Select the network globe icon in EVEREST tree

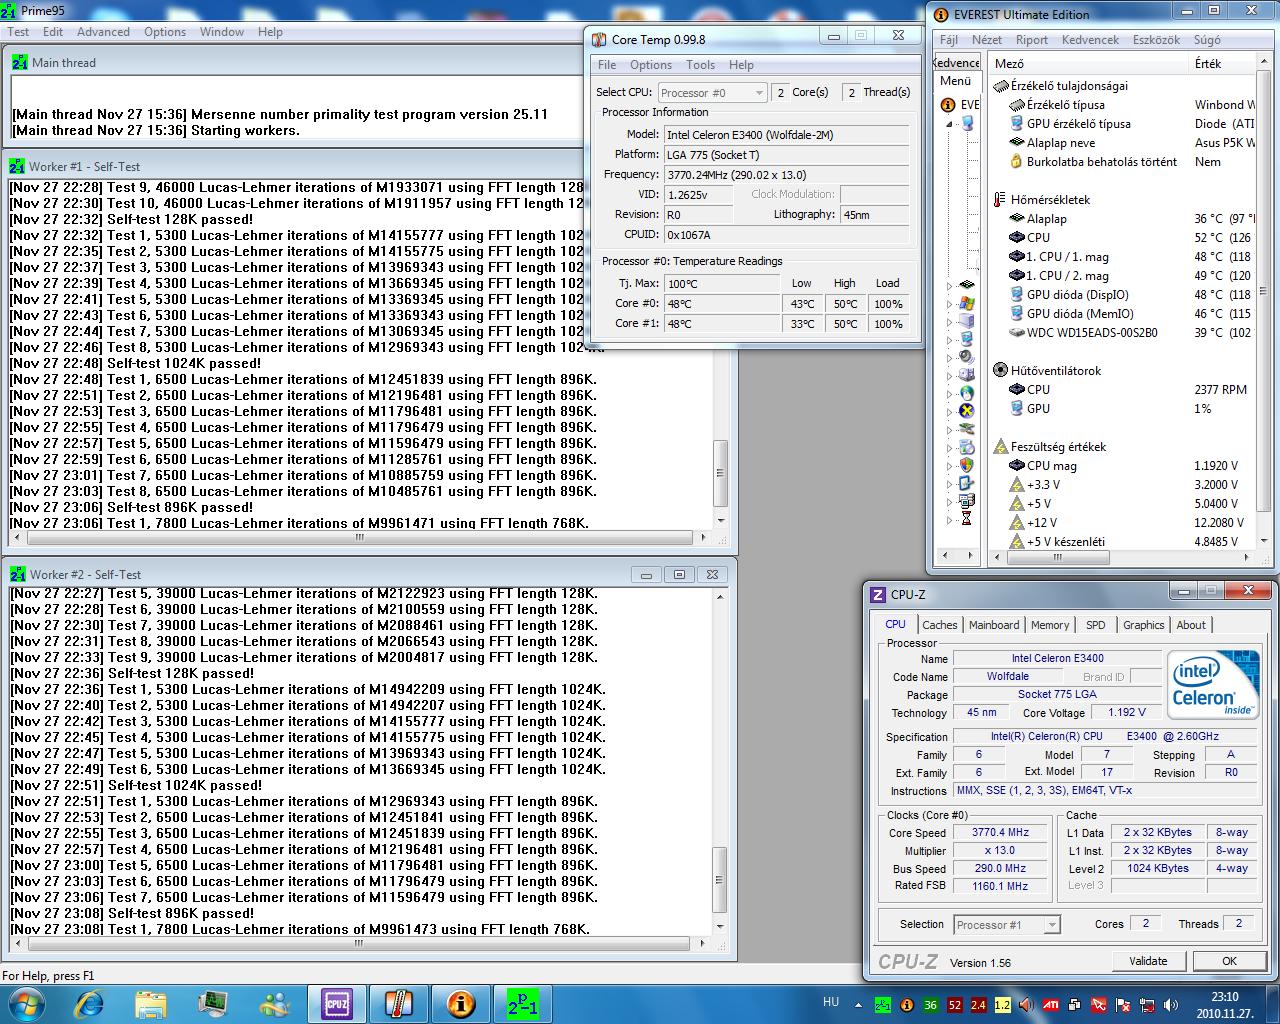967,392
